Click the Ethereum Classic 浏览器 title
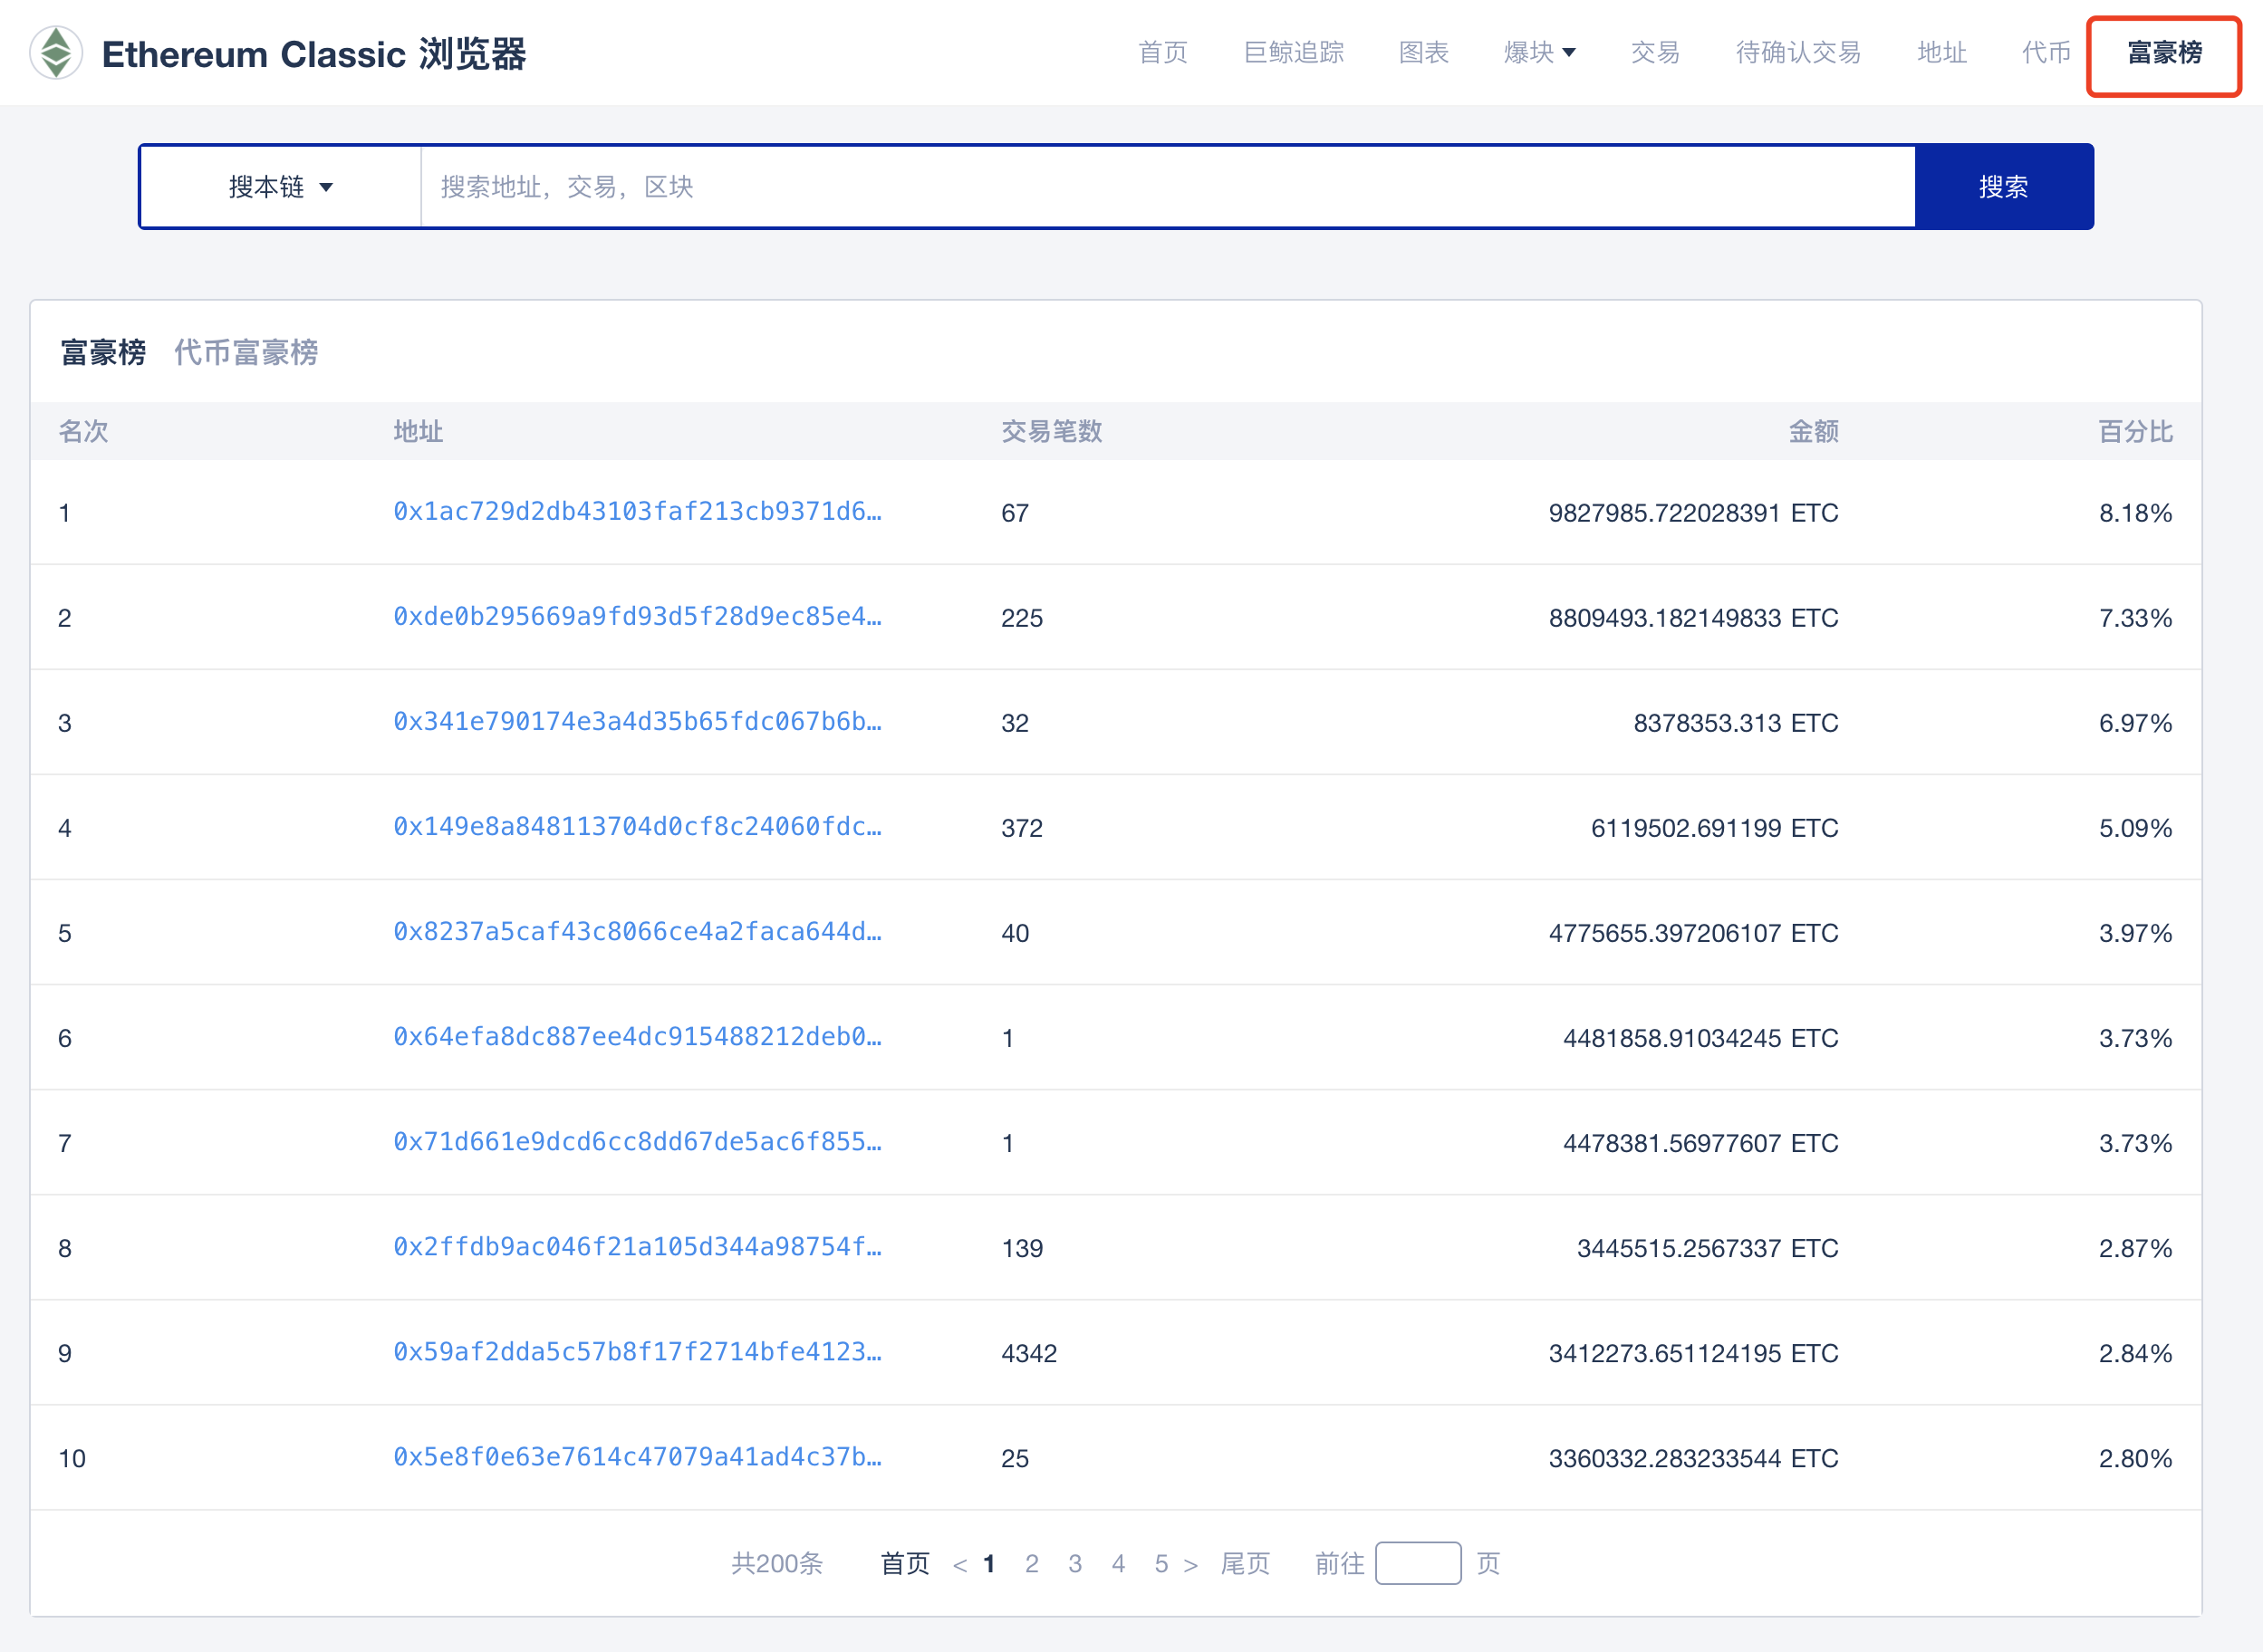The height and width of the screenshot is (1652, 2263). point(314,54)
